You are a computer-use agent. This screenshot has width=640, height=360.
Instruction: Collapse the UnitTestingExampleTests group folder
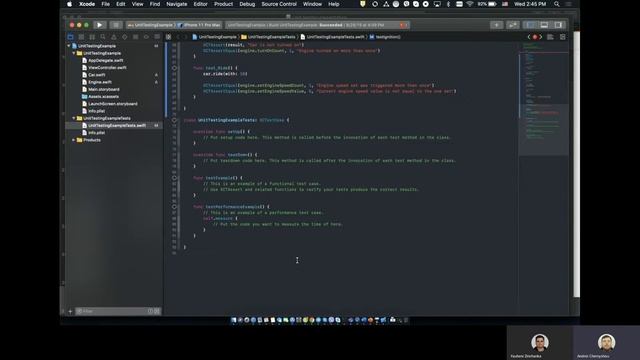74,118
